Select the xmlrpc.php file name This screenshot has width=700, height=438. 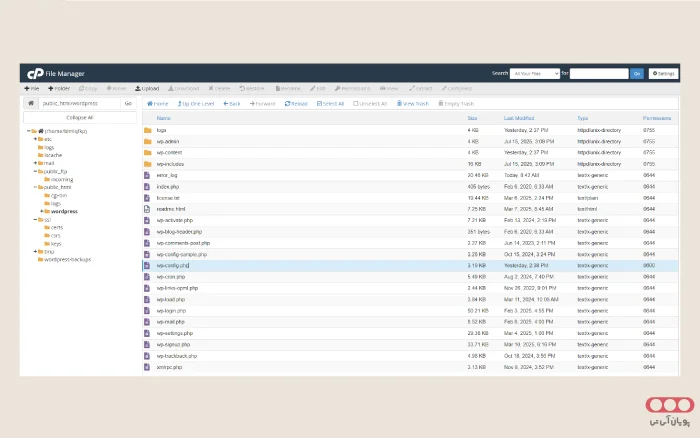click(x=169, y=367)
